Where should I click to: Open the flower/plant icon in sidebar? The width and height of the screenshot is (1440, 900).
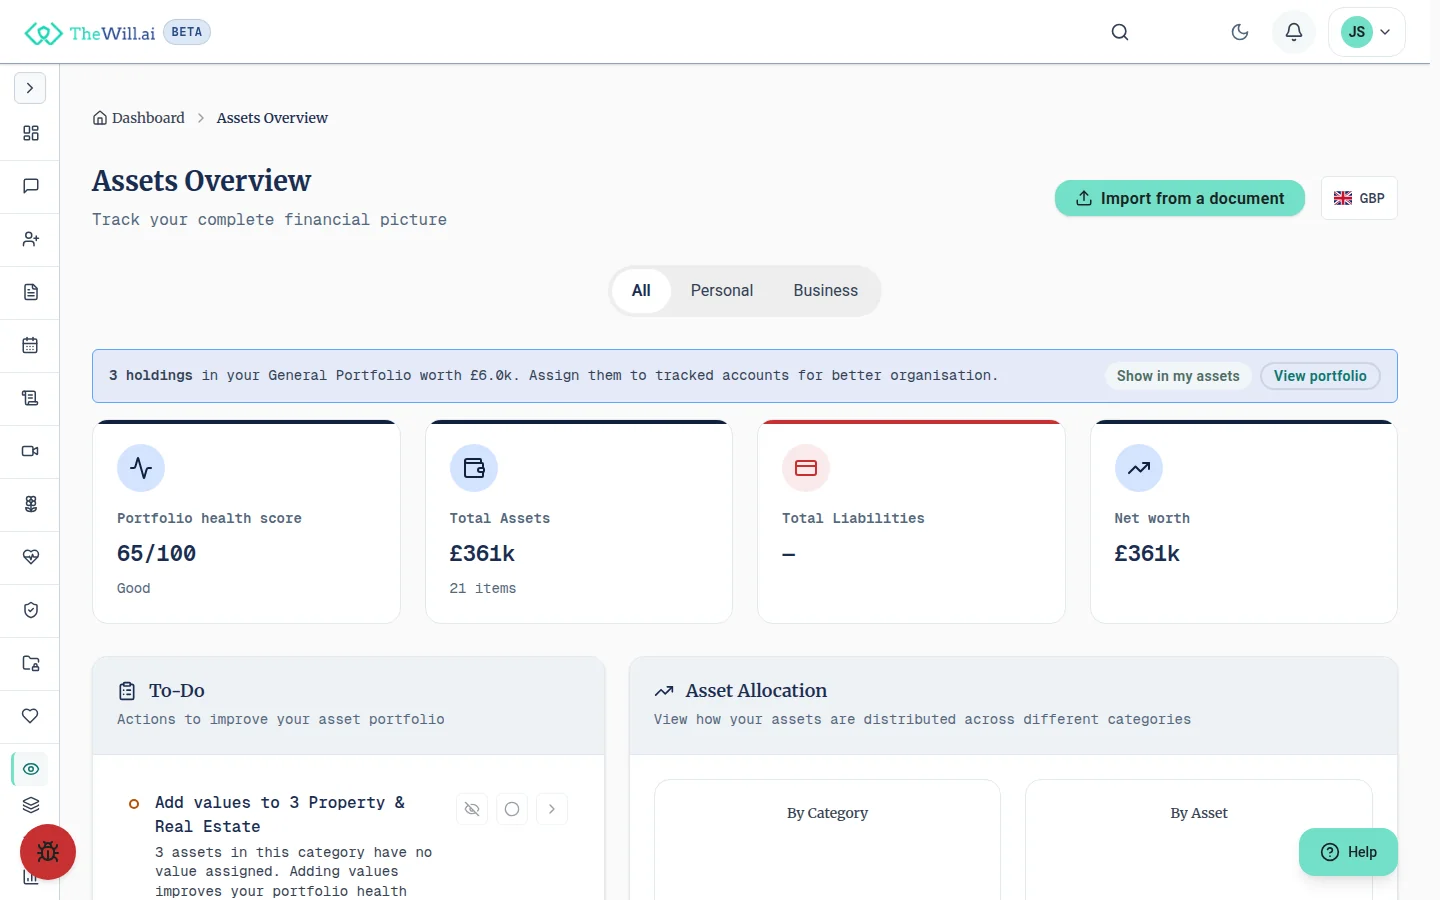click(31, 504)
